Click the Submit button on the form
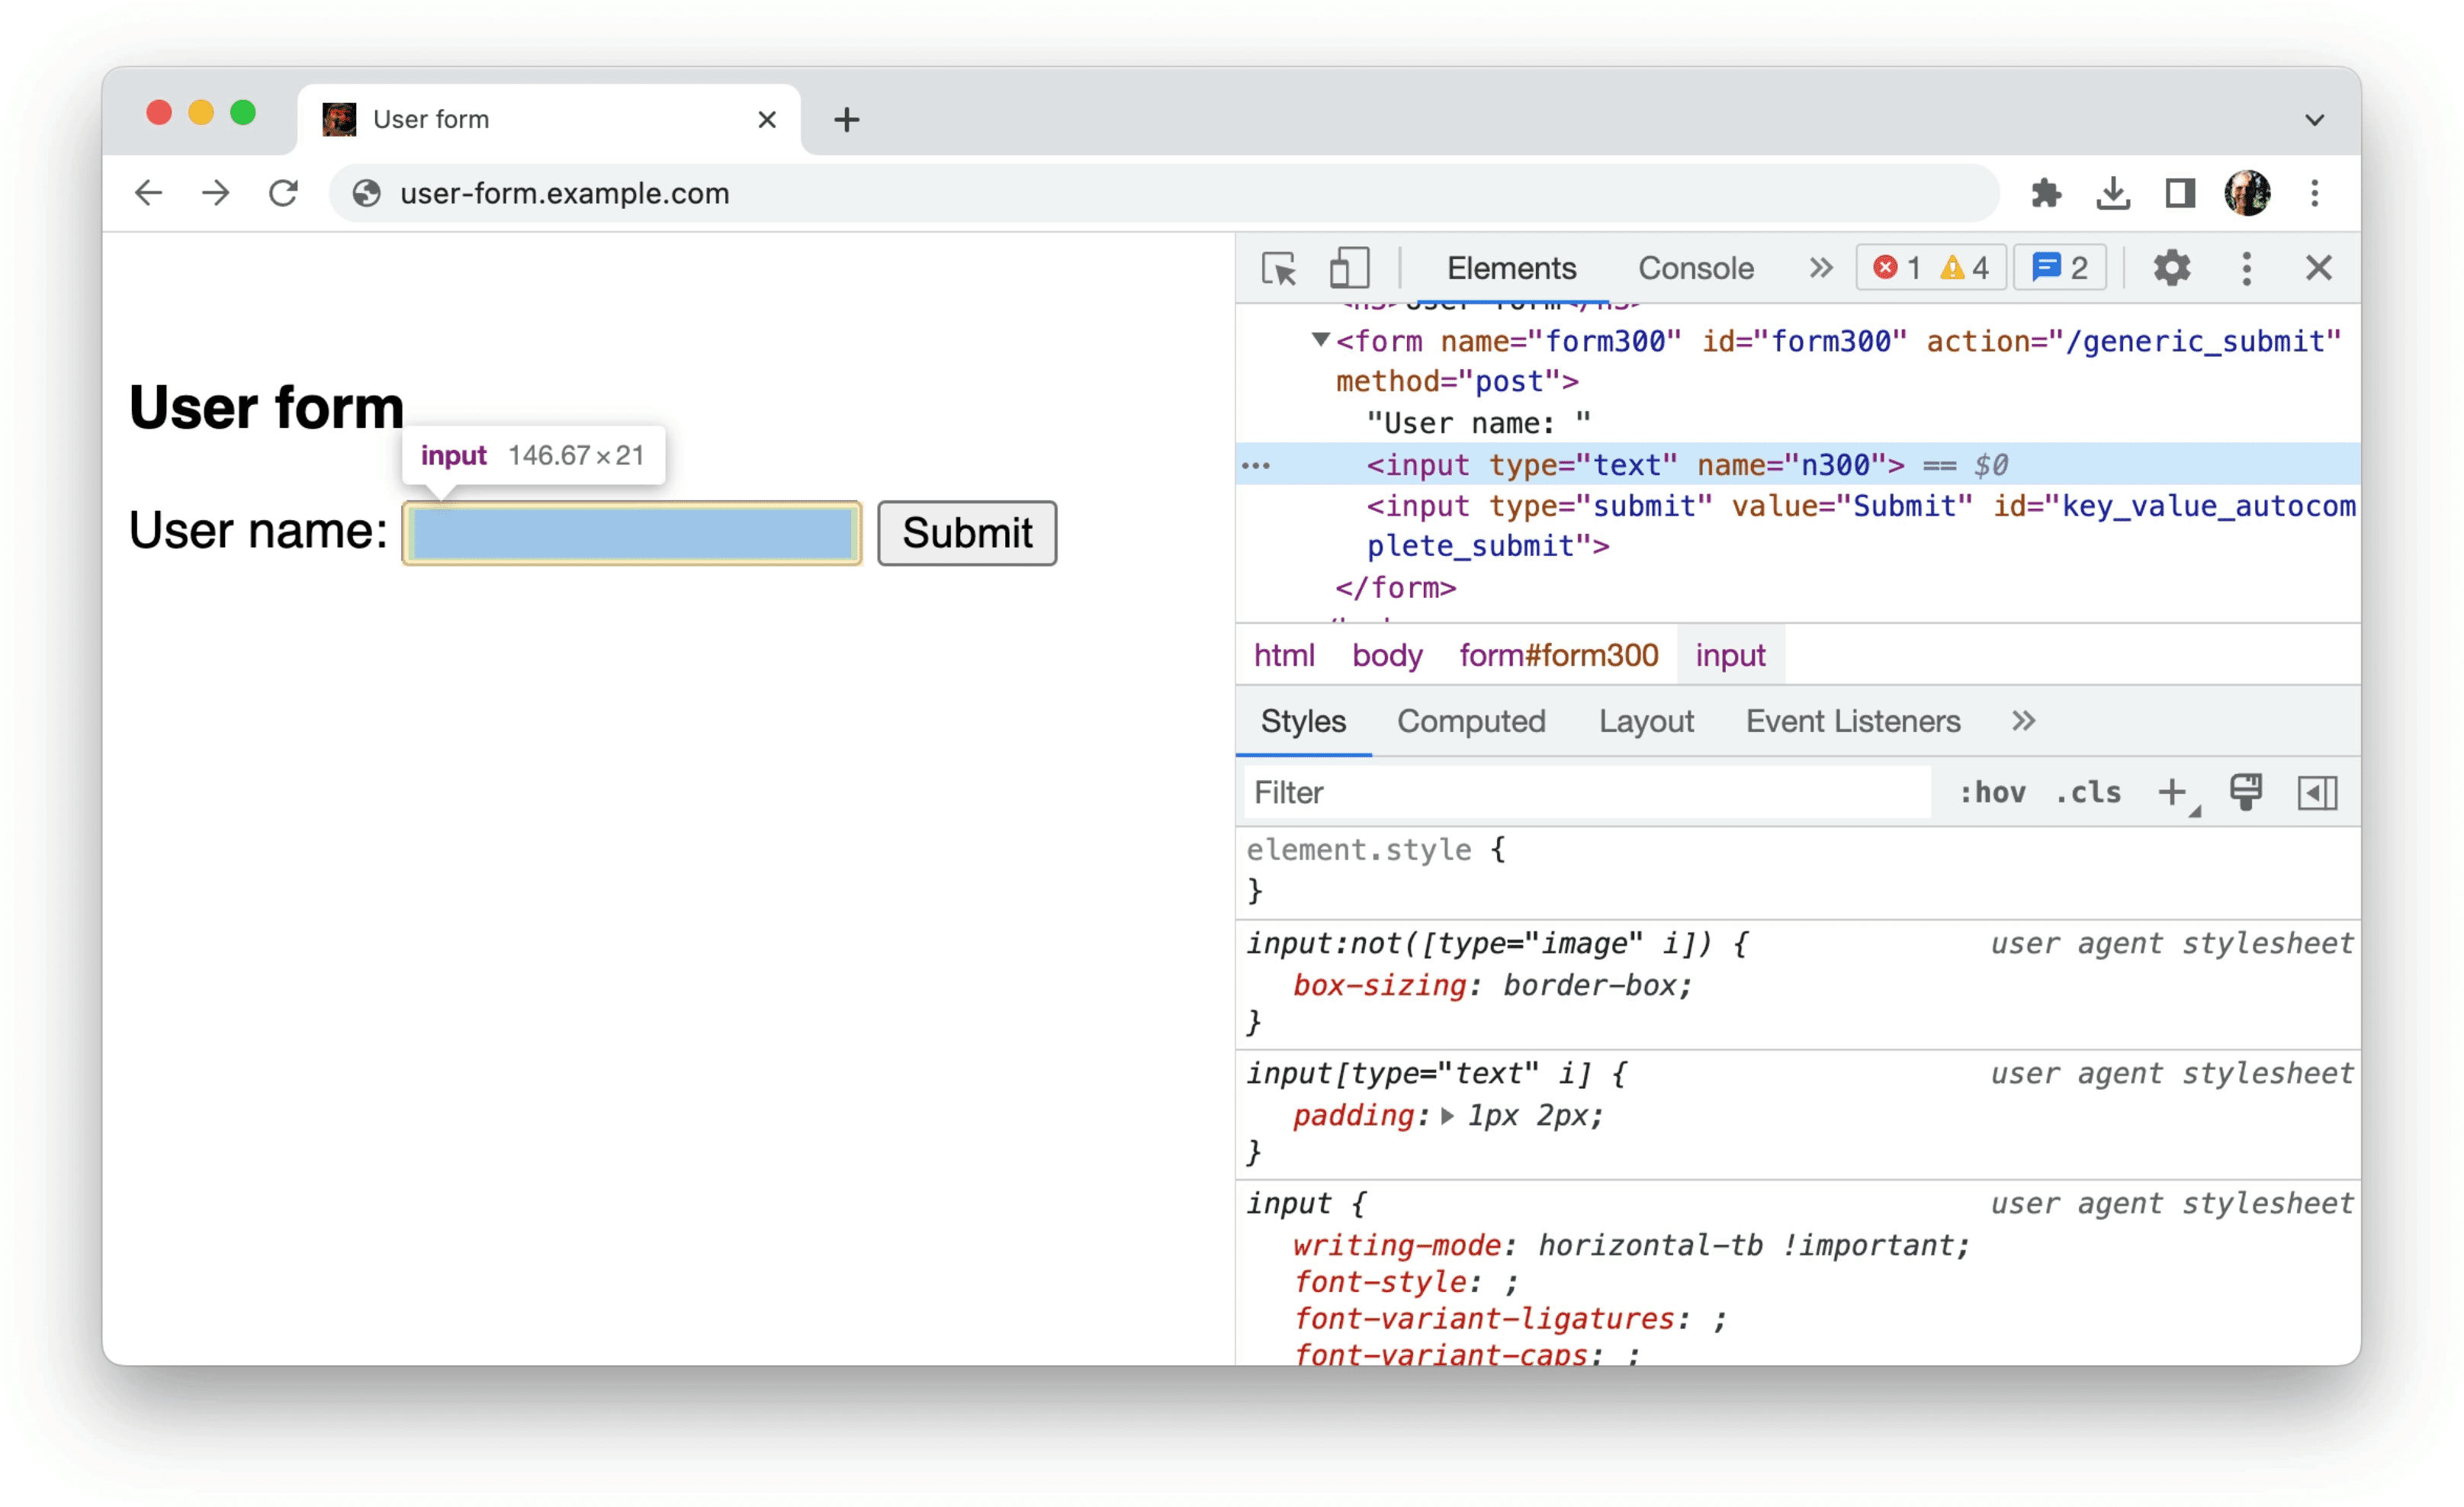The height and width of the screenshot is (1507, 2464). (966, 532)
